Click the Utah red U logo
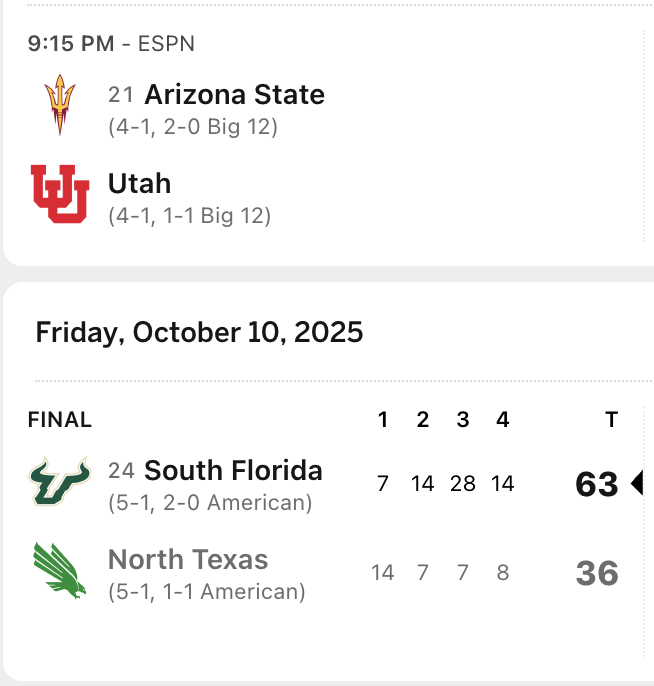The width and height of the screenshot is (654, 686). [x=60, y=194]
